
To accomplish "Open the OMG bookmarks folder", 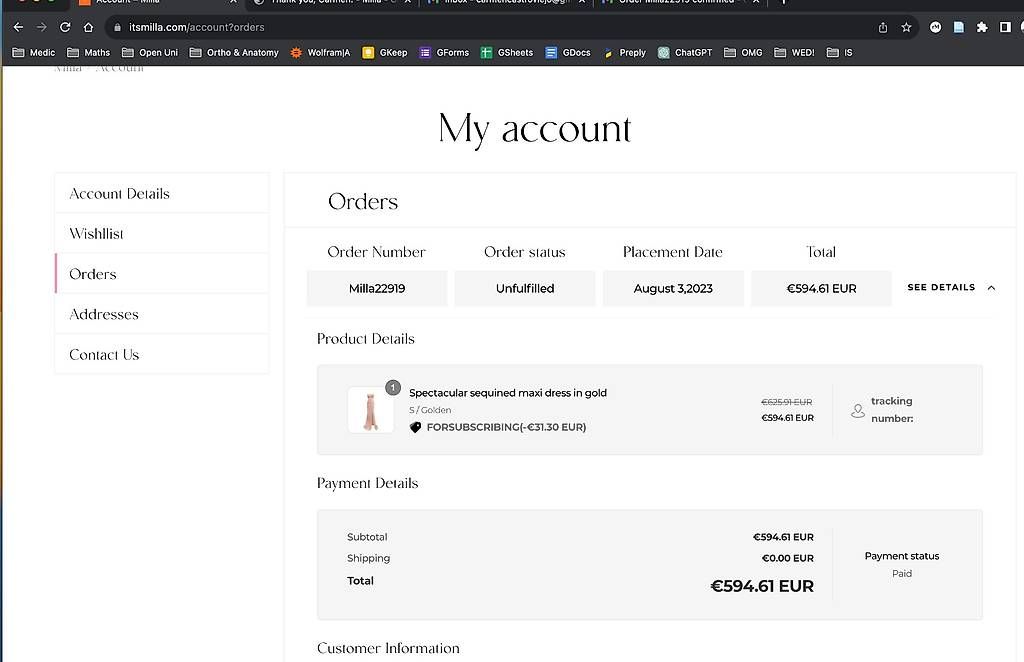I will click(743, 52).
